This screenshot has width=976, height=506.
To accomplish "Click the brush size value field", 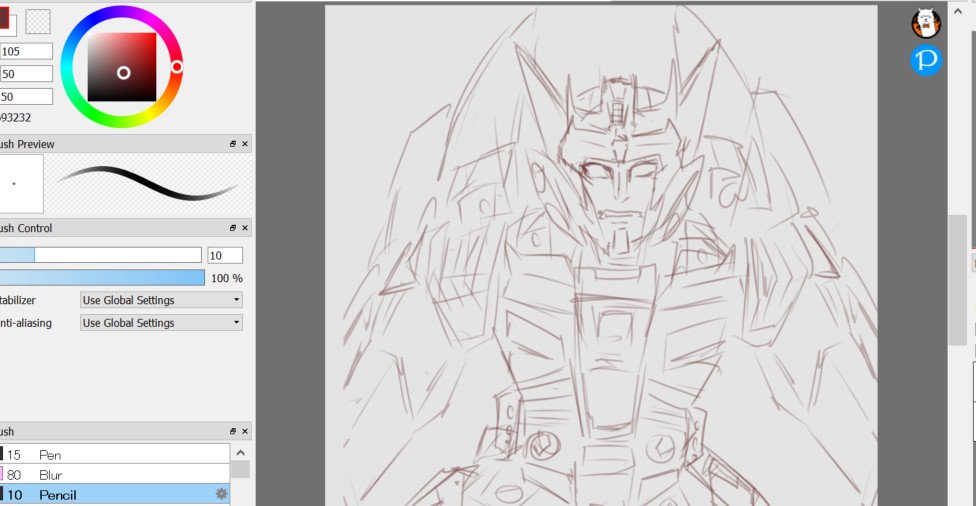I will 225,255.
